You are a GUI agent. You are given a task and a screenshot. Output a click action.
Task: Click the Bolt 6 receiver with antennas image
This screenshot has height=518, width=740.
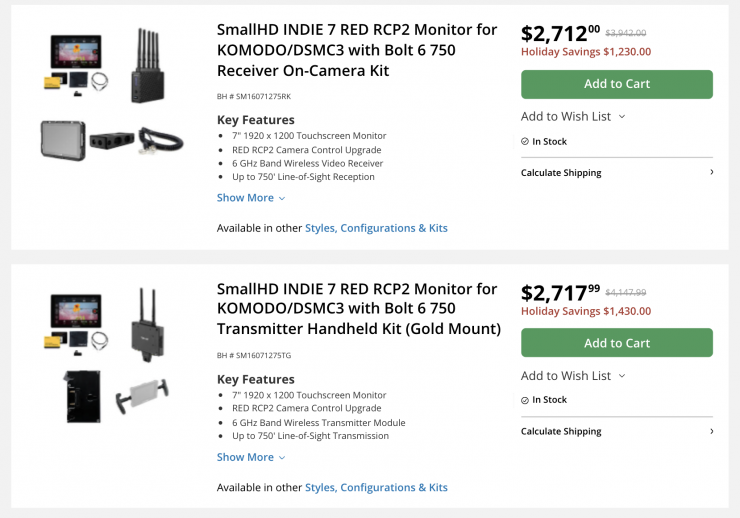tap(149, 66)
